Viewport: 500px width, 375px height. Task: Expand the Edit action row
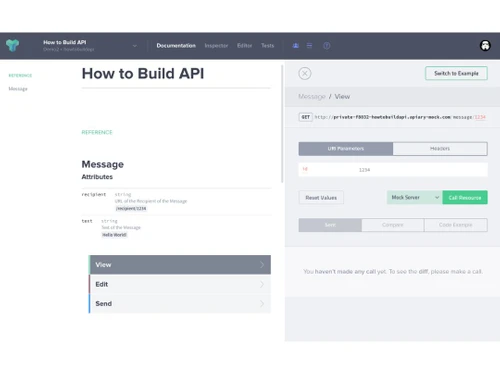(x=180, y=284)
